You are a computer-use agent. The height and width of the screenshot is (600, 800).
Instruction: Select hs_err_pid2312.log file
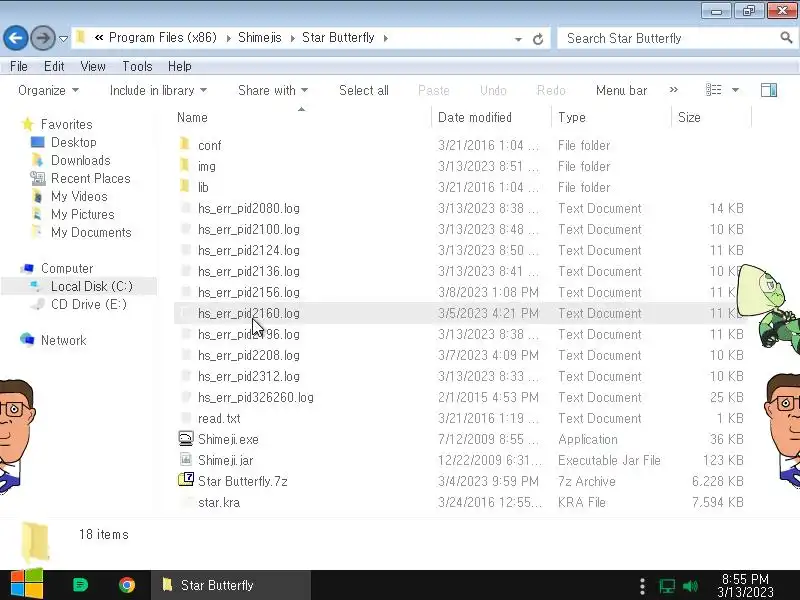click(x=248, y=376)
